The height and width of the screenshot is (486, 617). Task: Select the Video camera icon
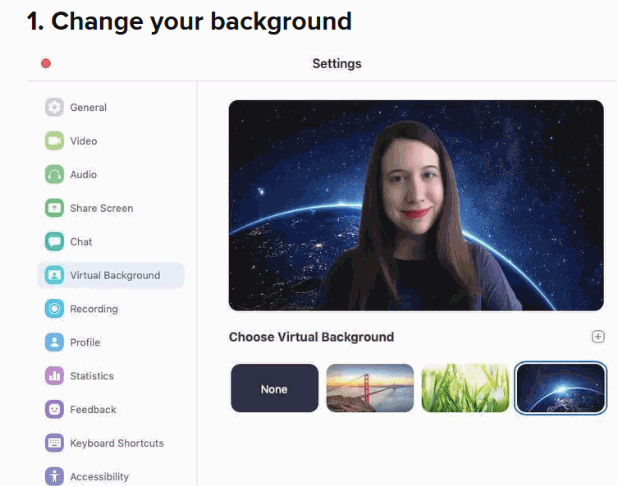click(54, 141)
